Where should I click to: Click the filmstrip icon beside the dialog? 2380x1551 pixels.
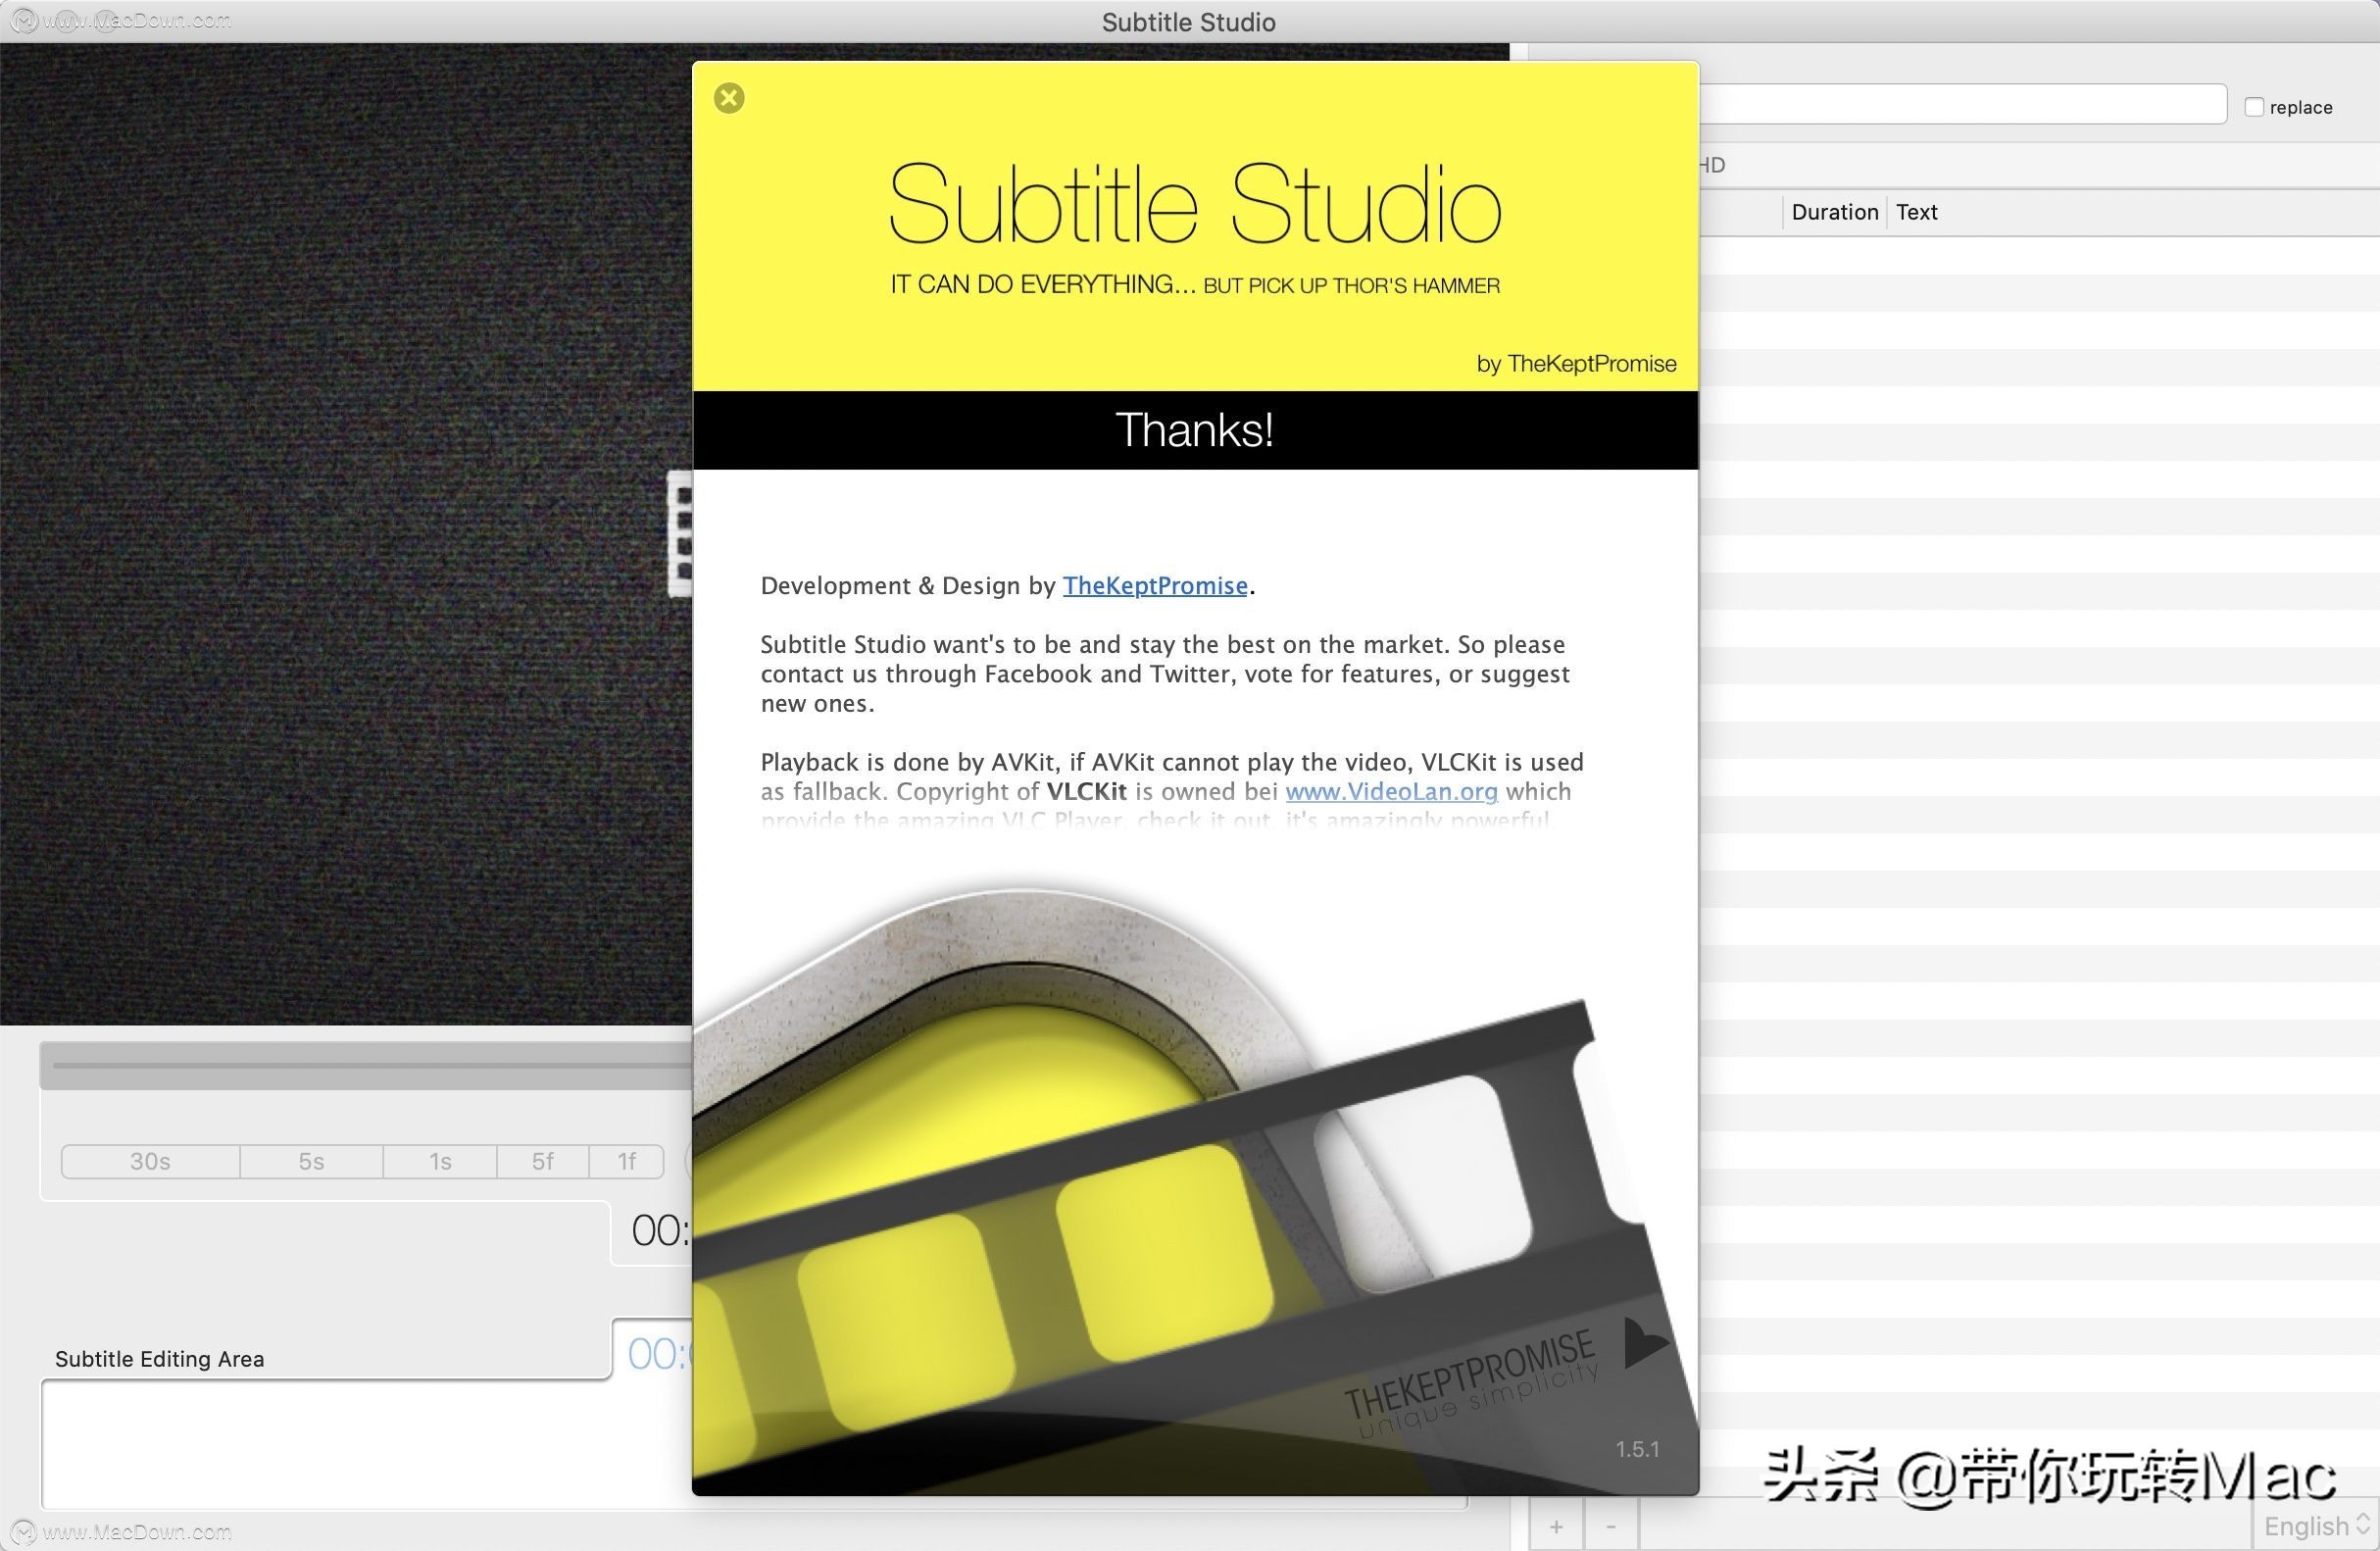pyautogui.click(x=682, y=533)
